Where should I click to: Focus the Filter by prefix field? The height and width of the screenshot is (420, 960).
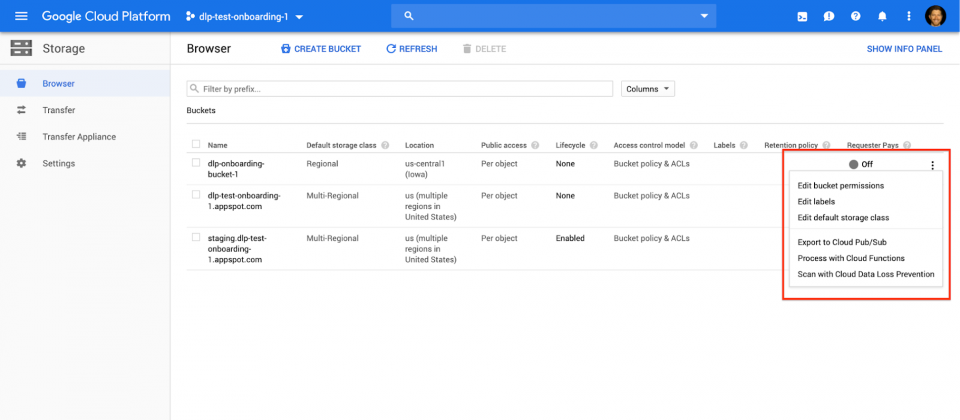point(400,89)
